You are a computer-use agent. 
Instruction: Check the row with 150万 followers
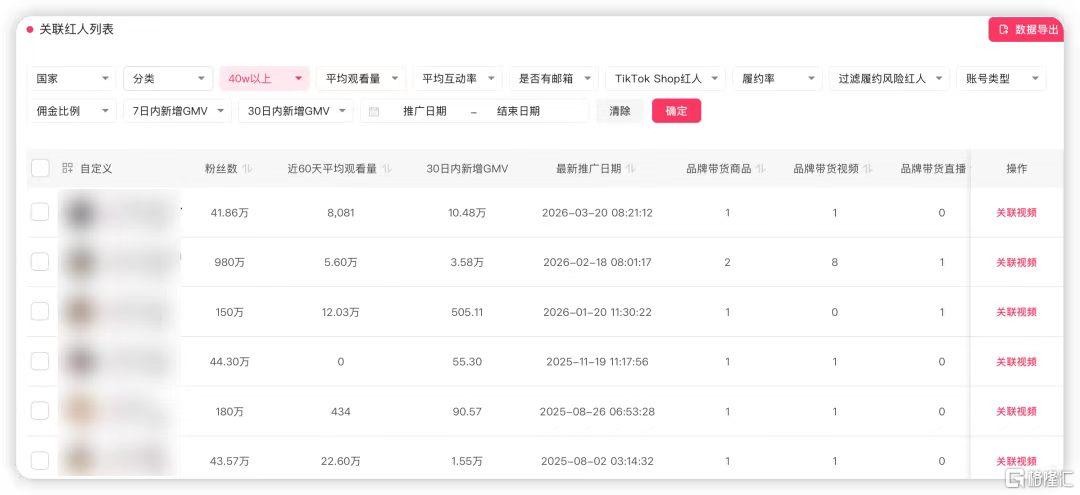point(40,311)
